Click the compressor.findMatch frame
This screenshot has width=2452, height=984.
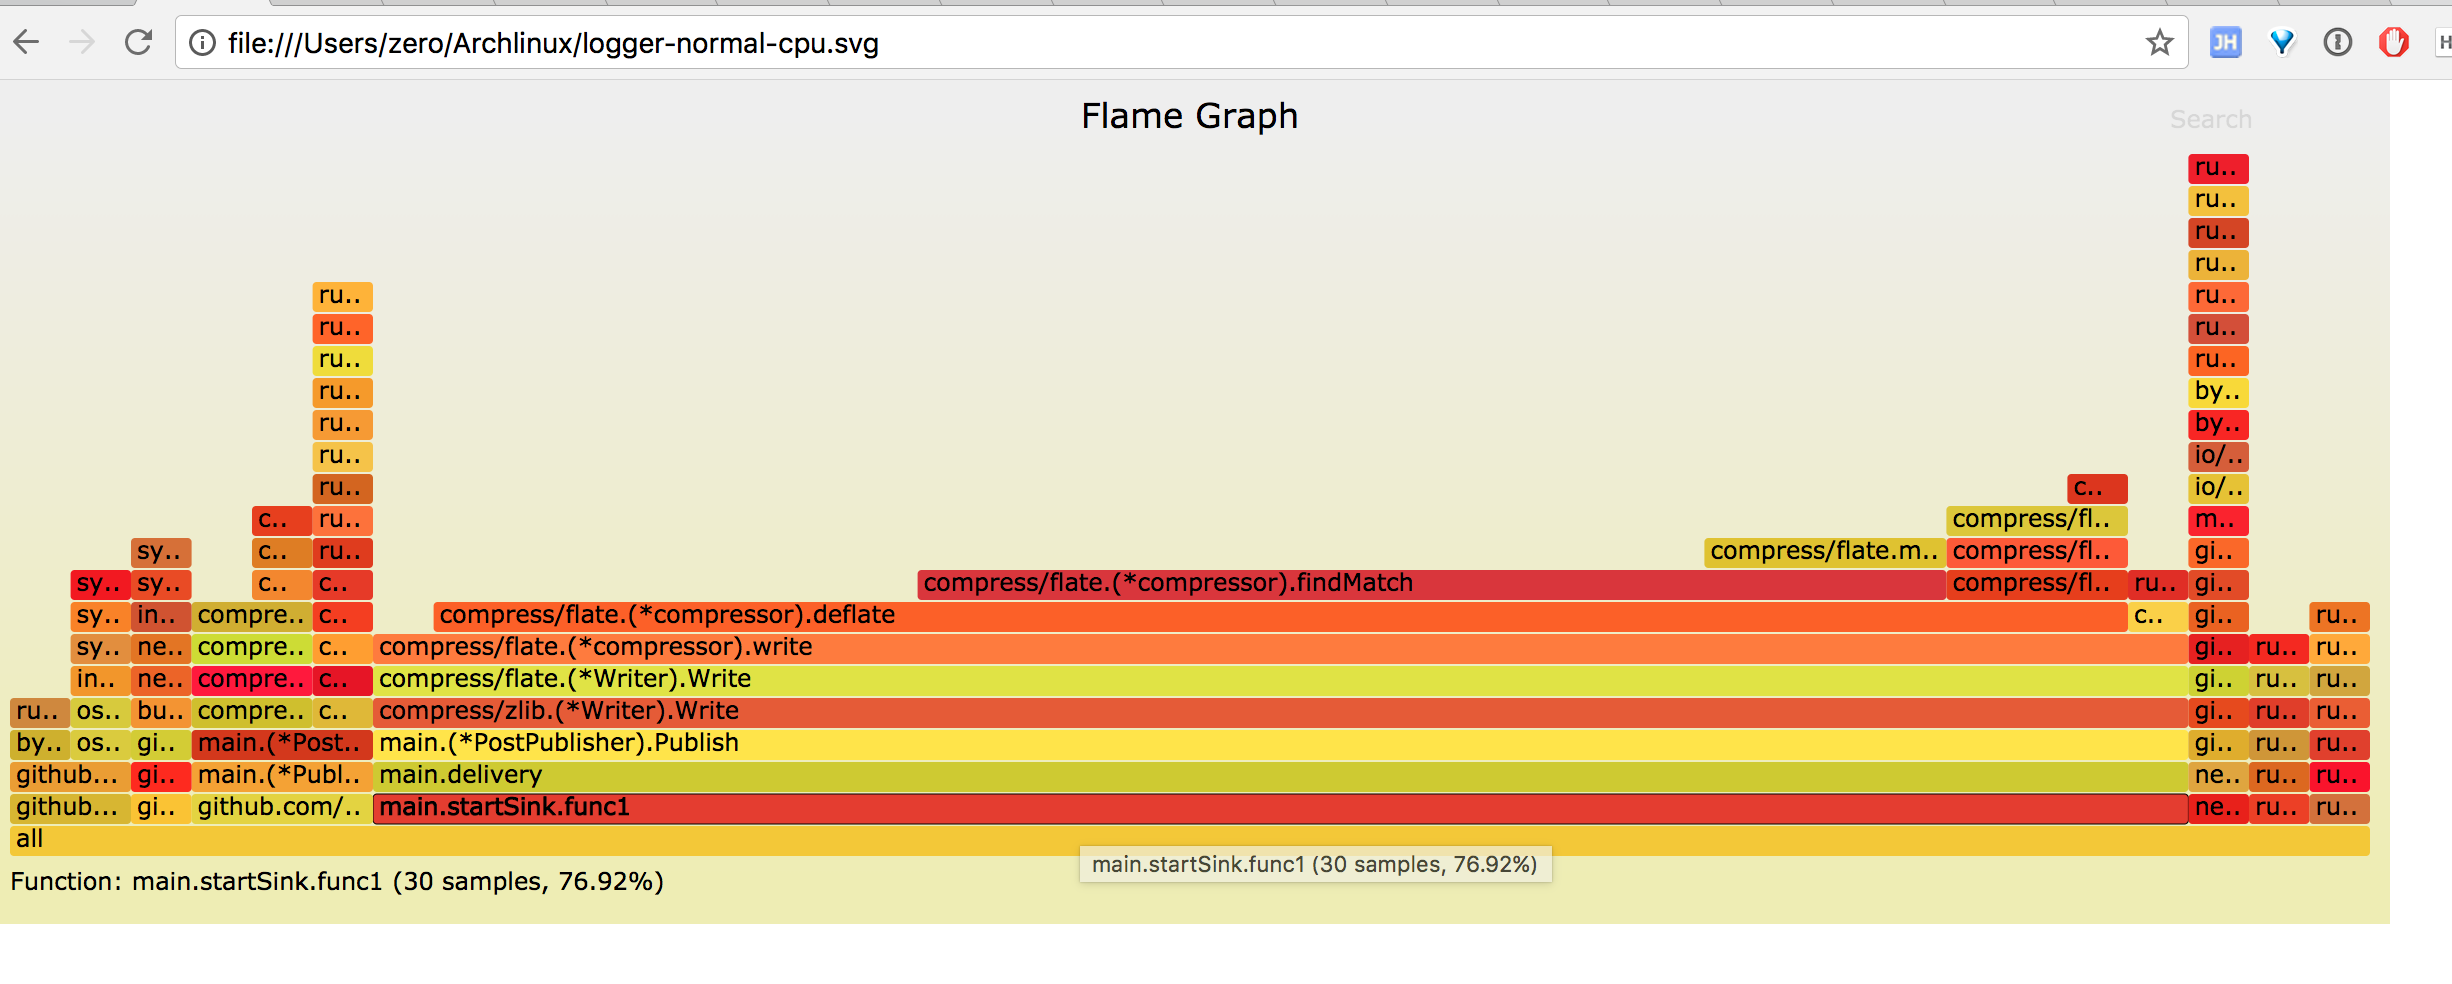[1430, 583]
